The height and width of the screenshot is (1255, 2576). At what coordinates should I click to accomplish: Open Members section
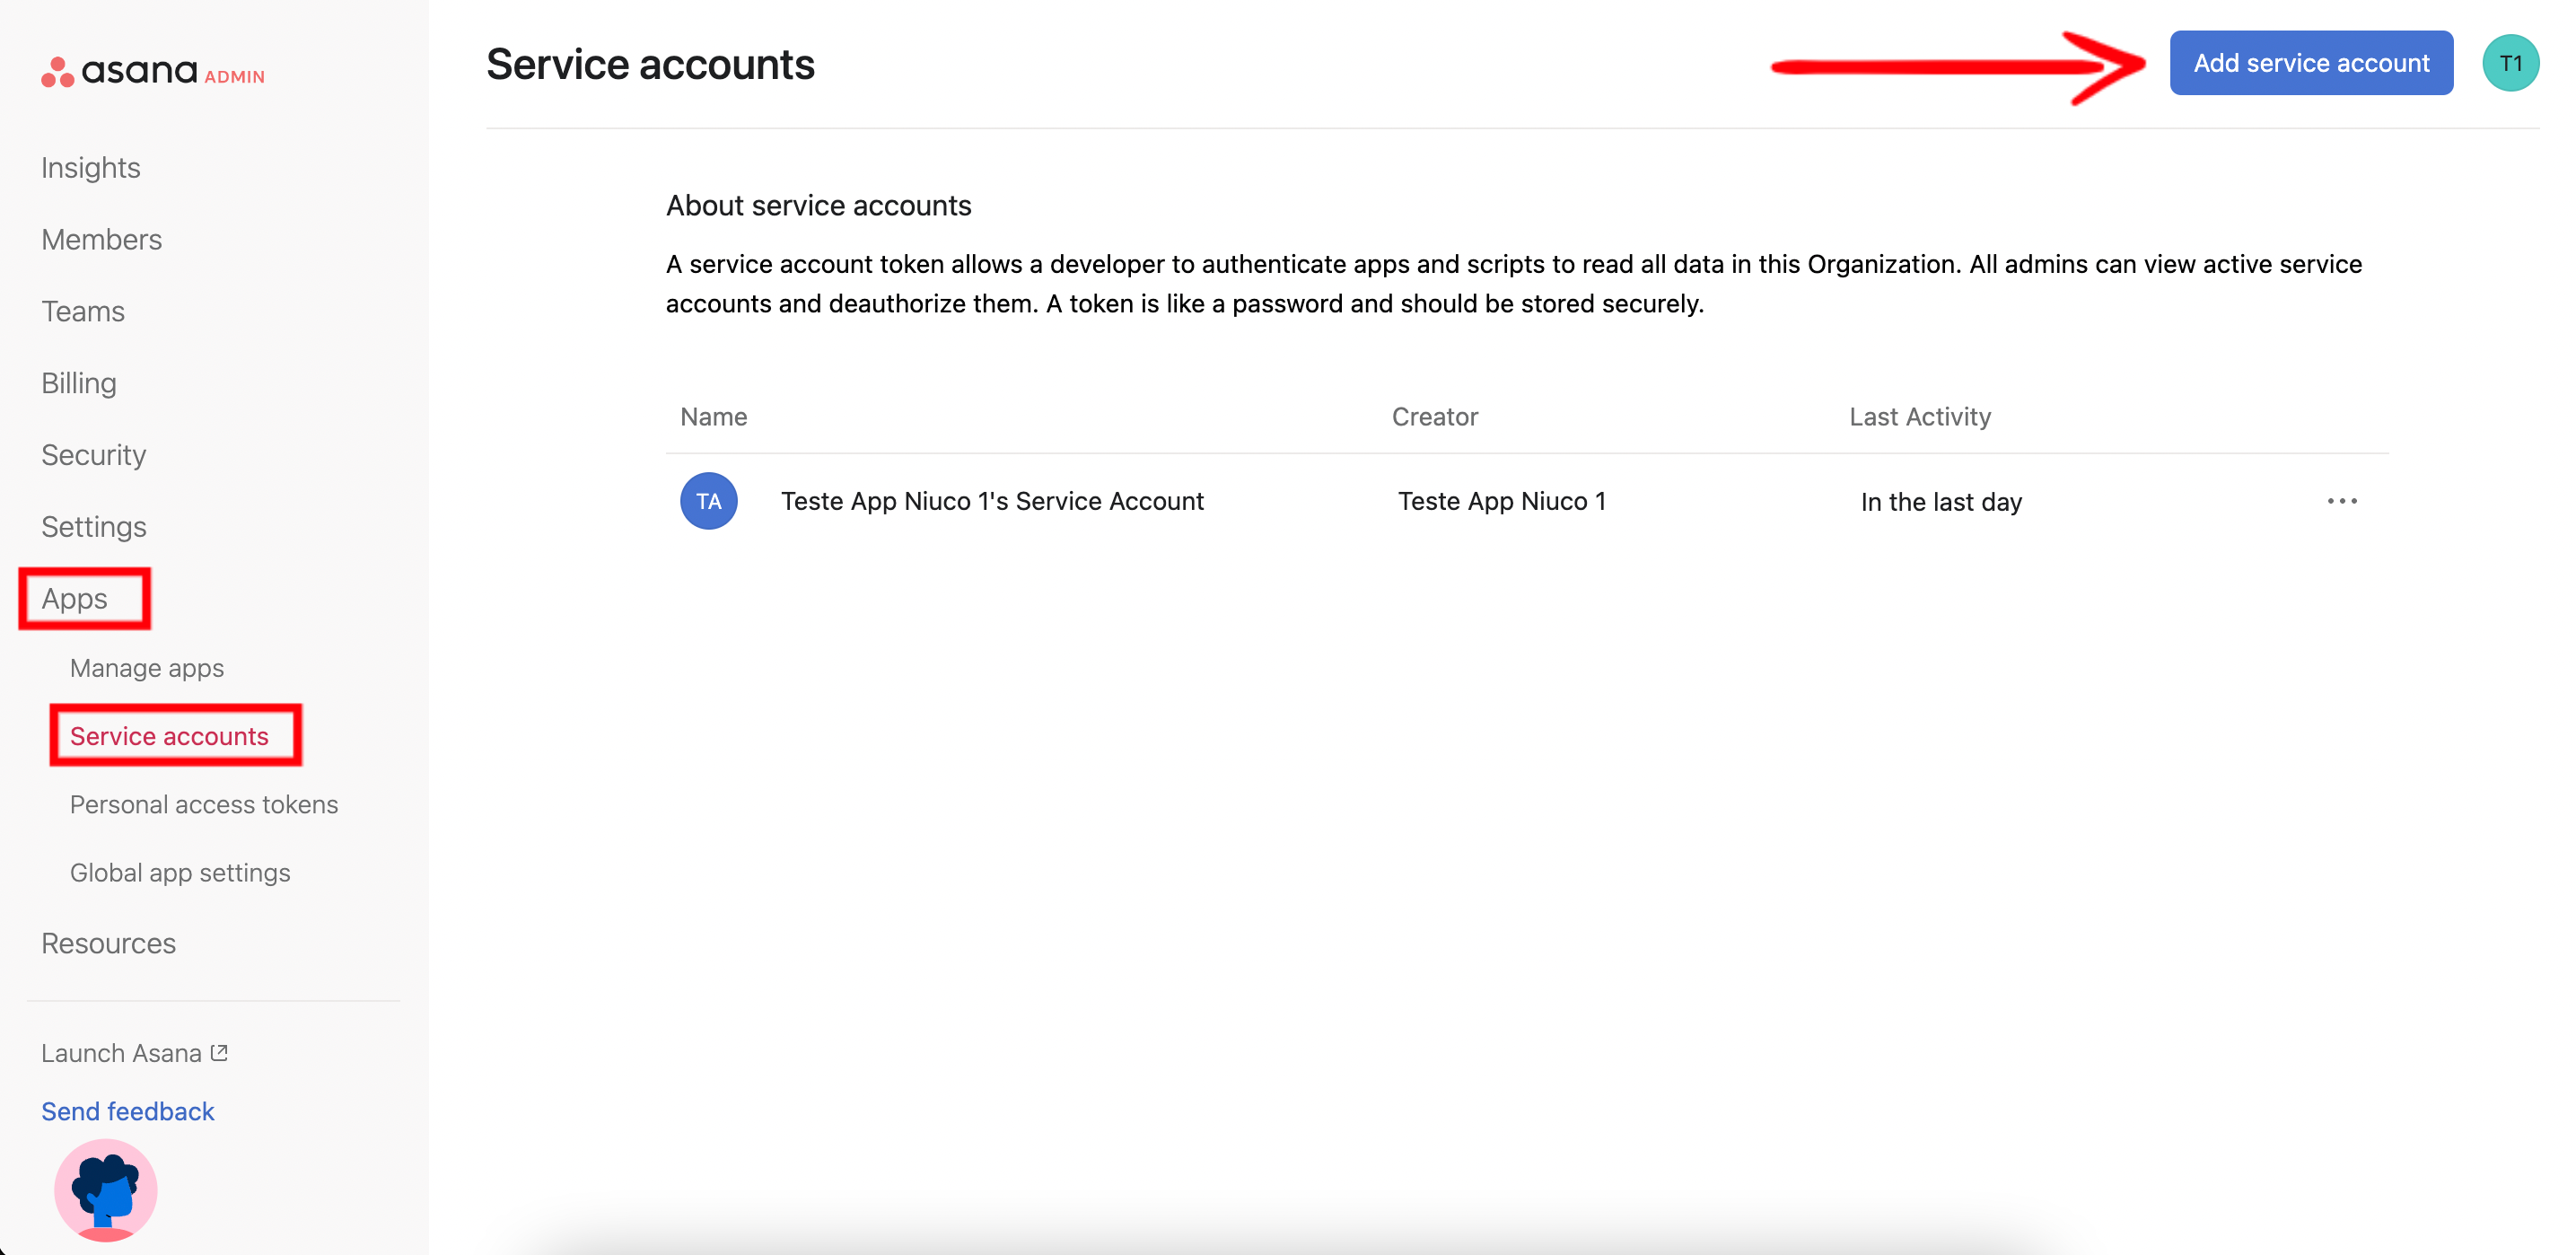102,240
